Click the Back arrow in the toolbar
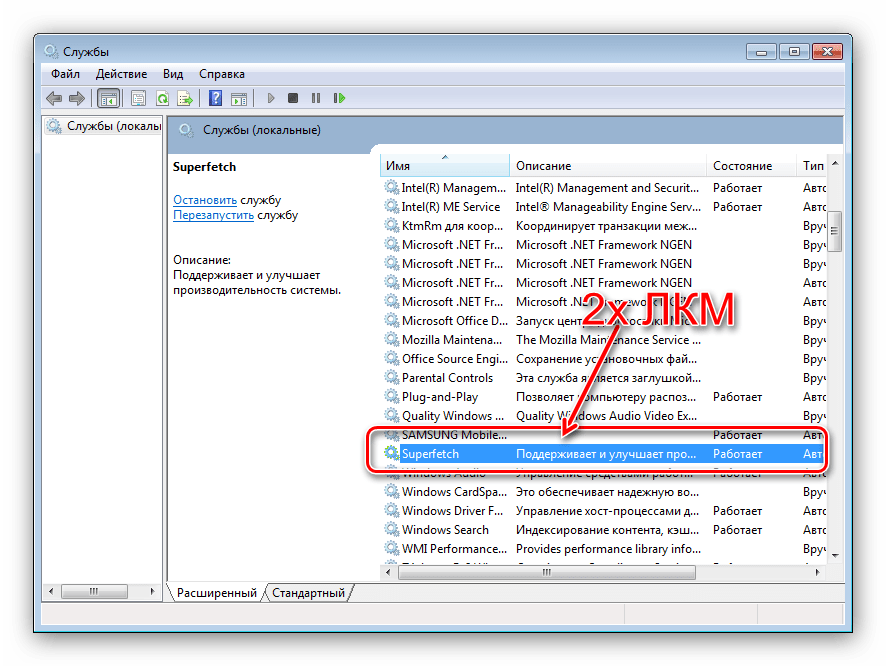 pyautogui.click(x=53, y=98)
